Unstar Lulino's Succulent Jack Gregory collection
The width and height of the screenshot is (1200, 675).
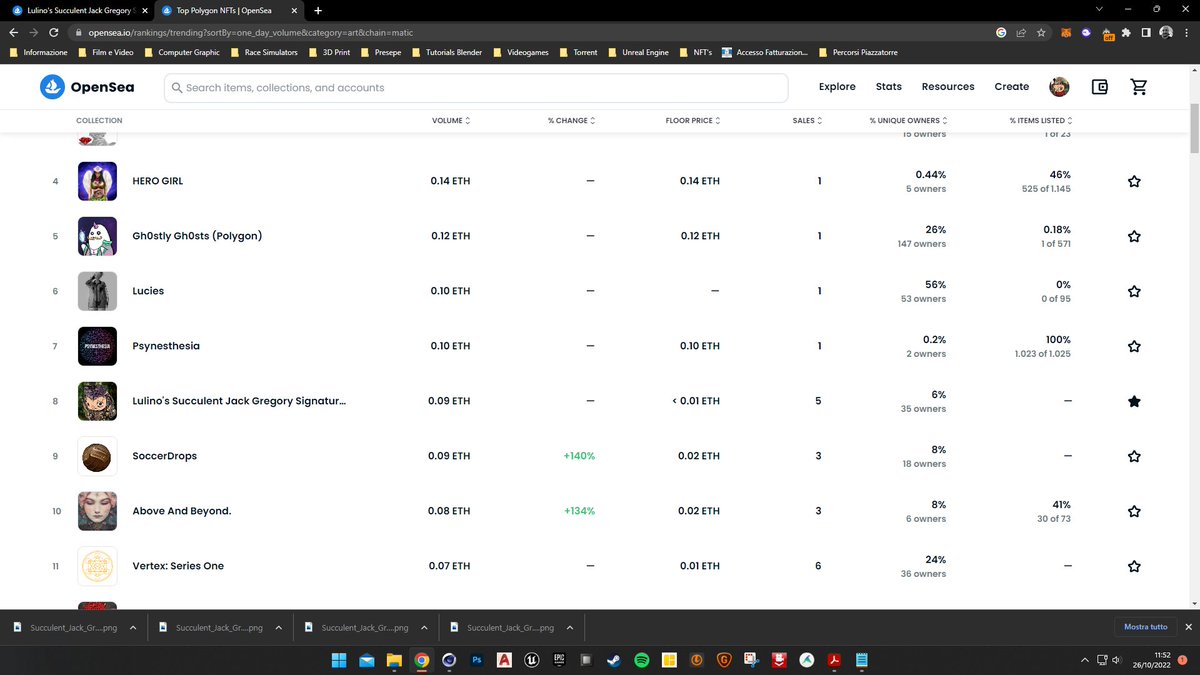[1134, 401]
